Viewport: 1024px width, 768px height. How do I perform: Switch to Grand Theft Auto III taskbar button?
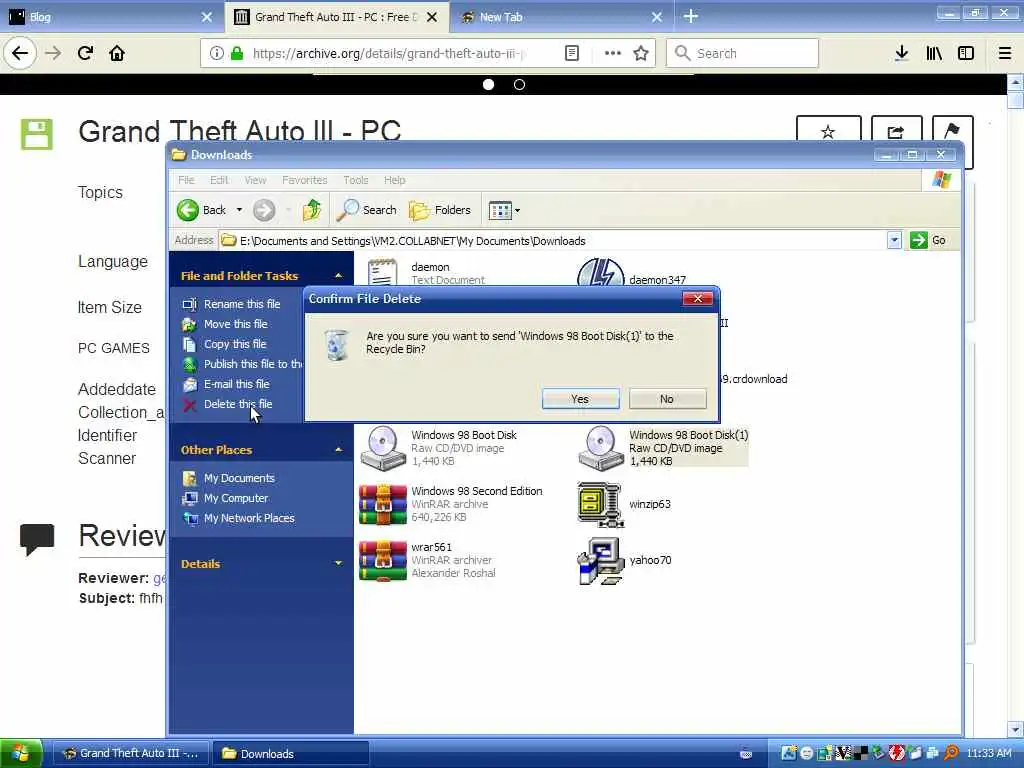(130, 753)
